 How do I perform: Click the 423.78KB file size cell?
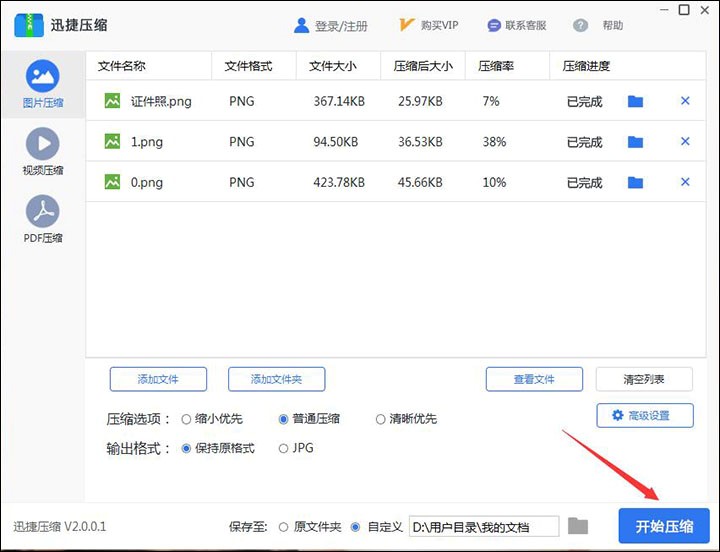(x=339, y=182)
